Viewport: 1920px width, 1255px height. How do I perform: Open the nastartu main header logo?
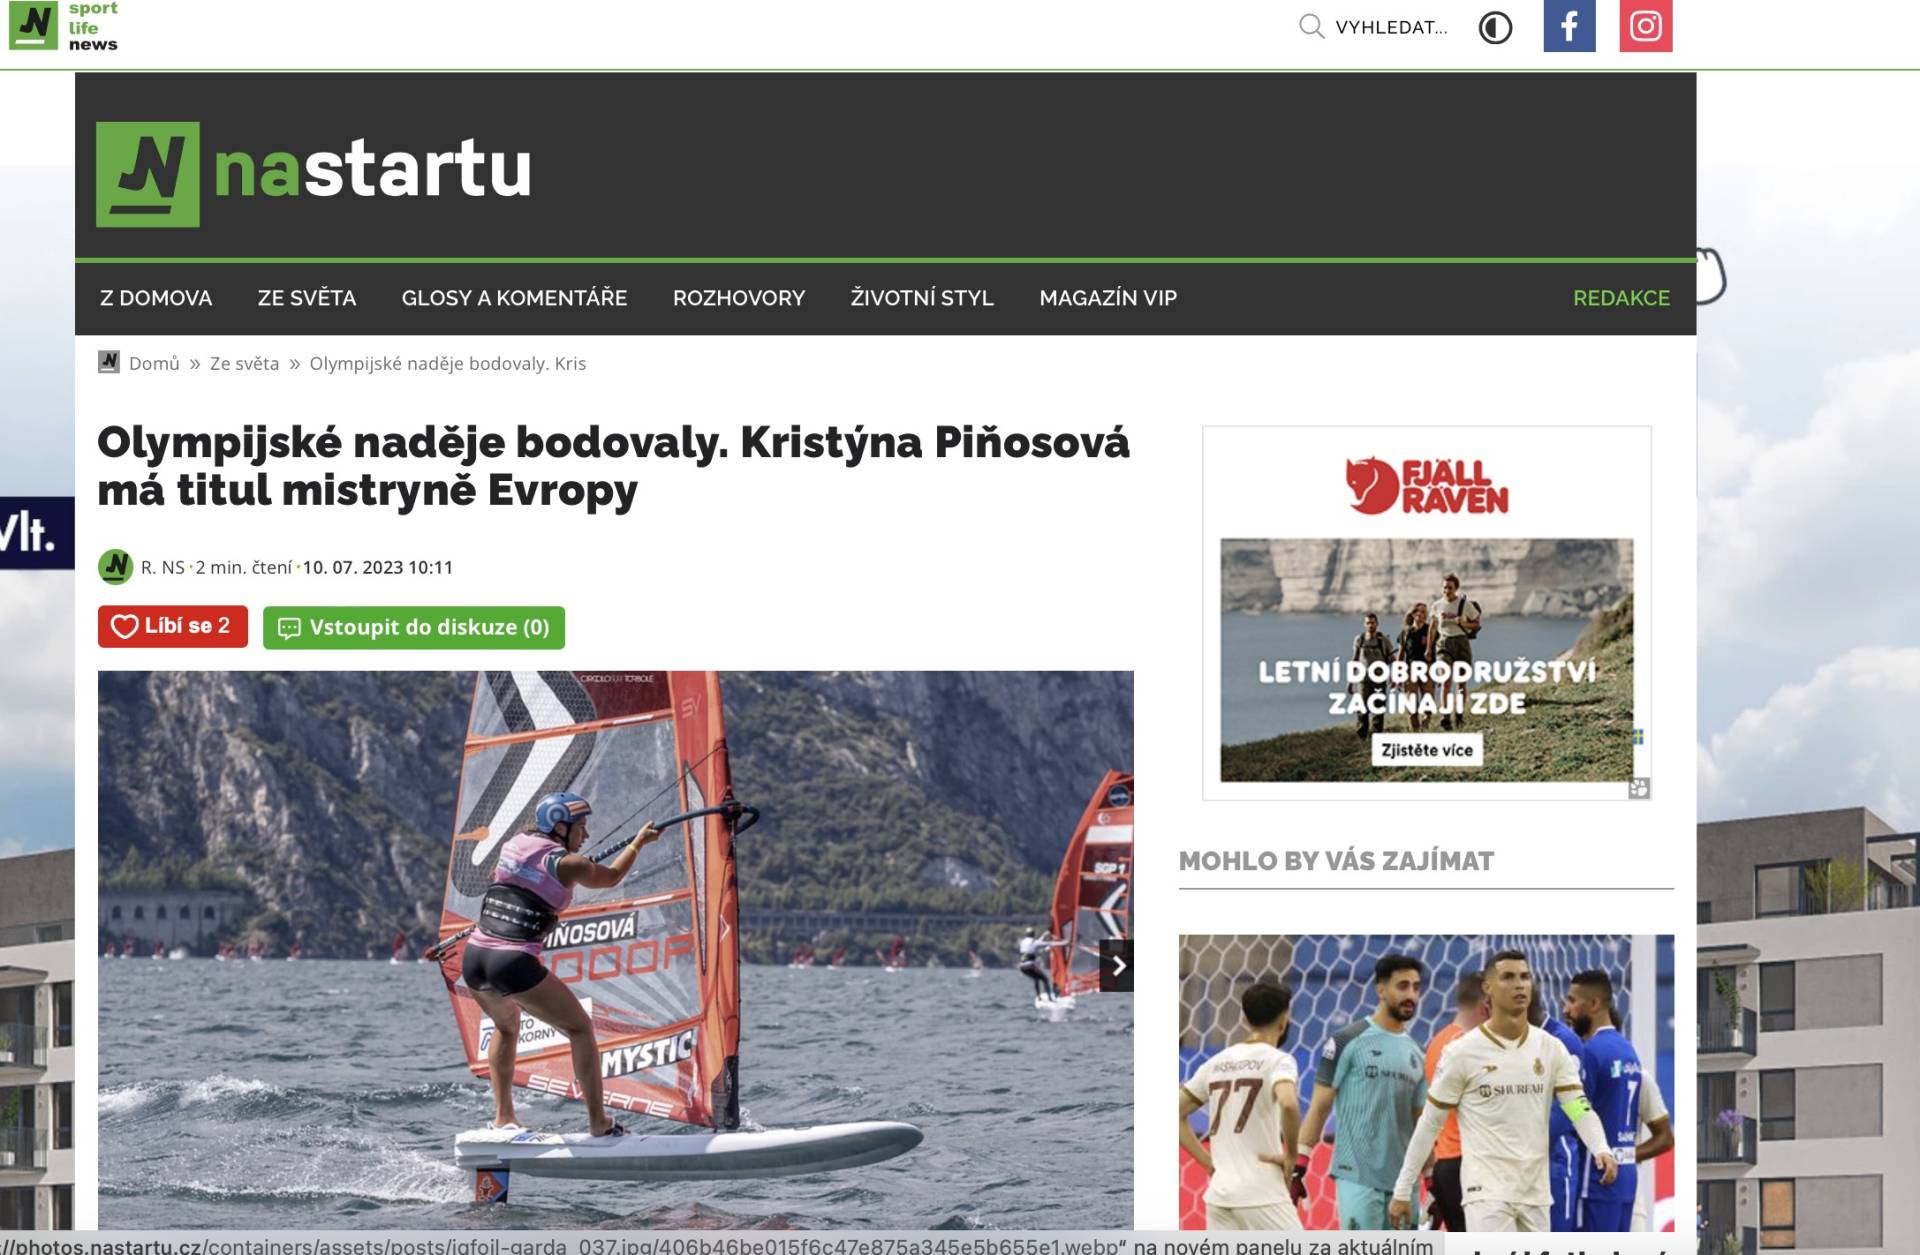313,172
